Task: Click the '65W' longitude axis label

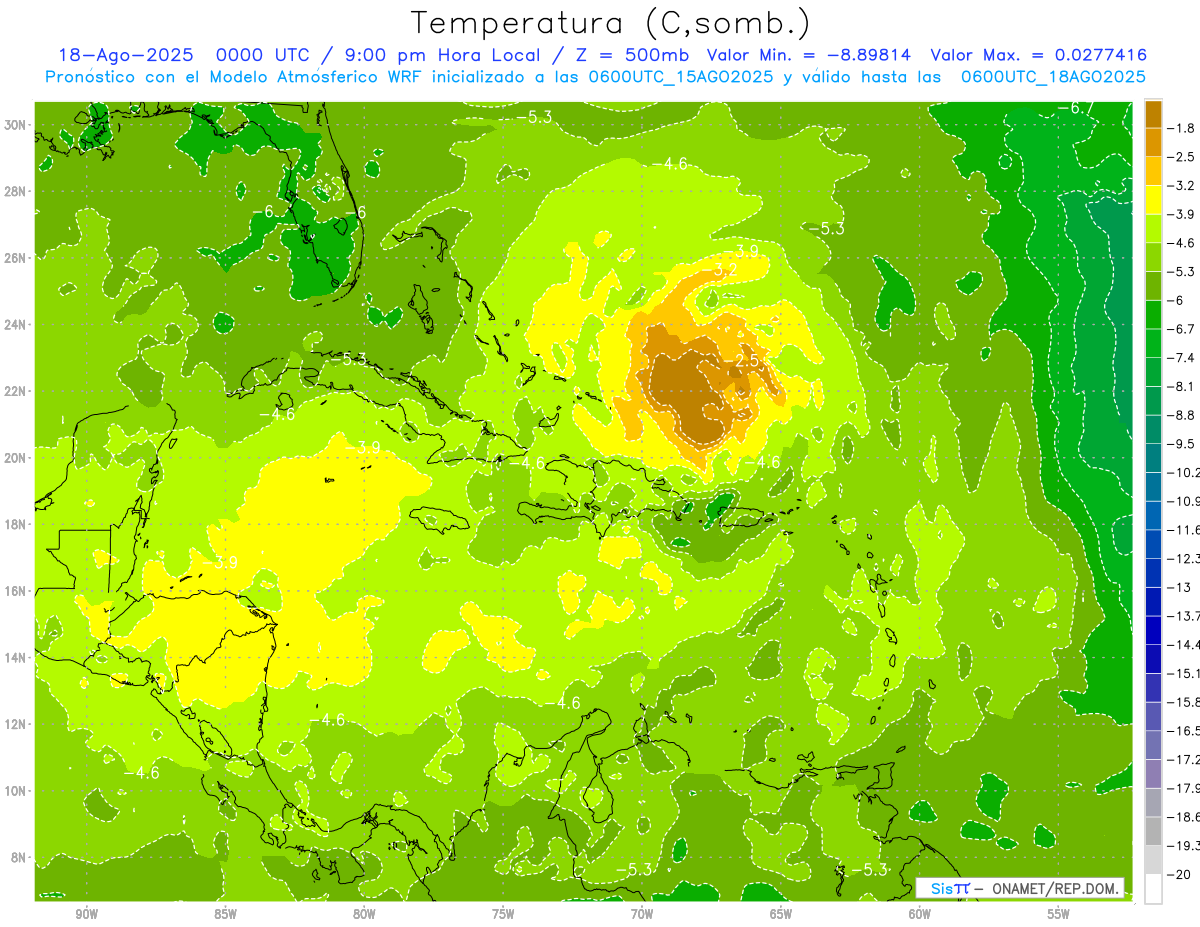Action: 781,914
